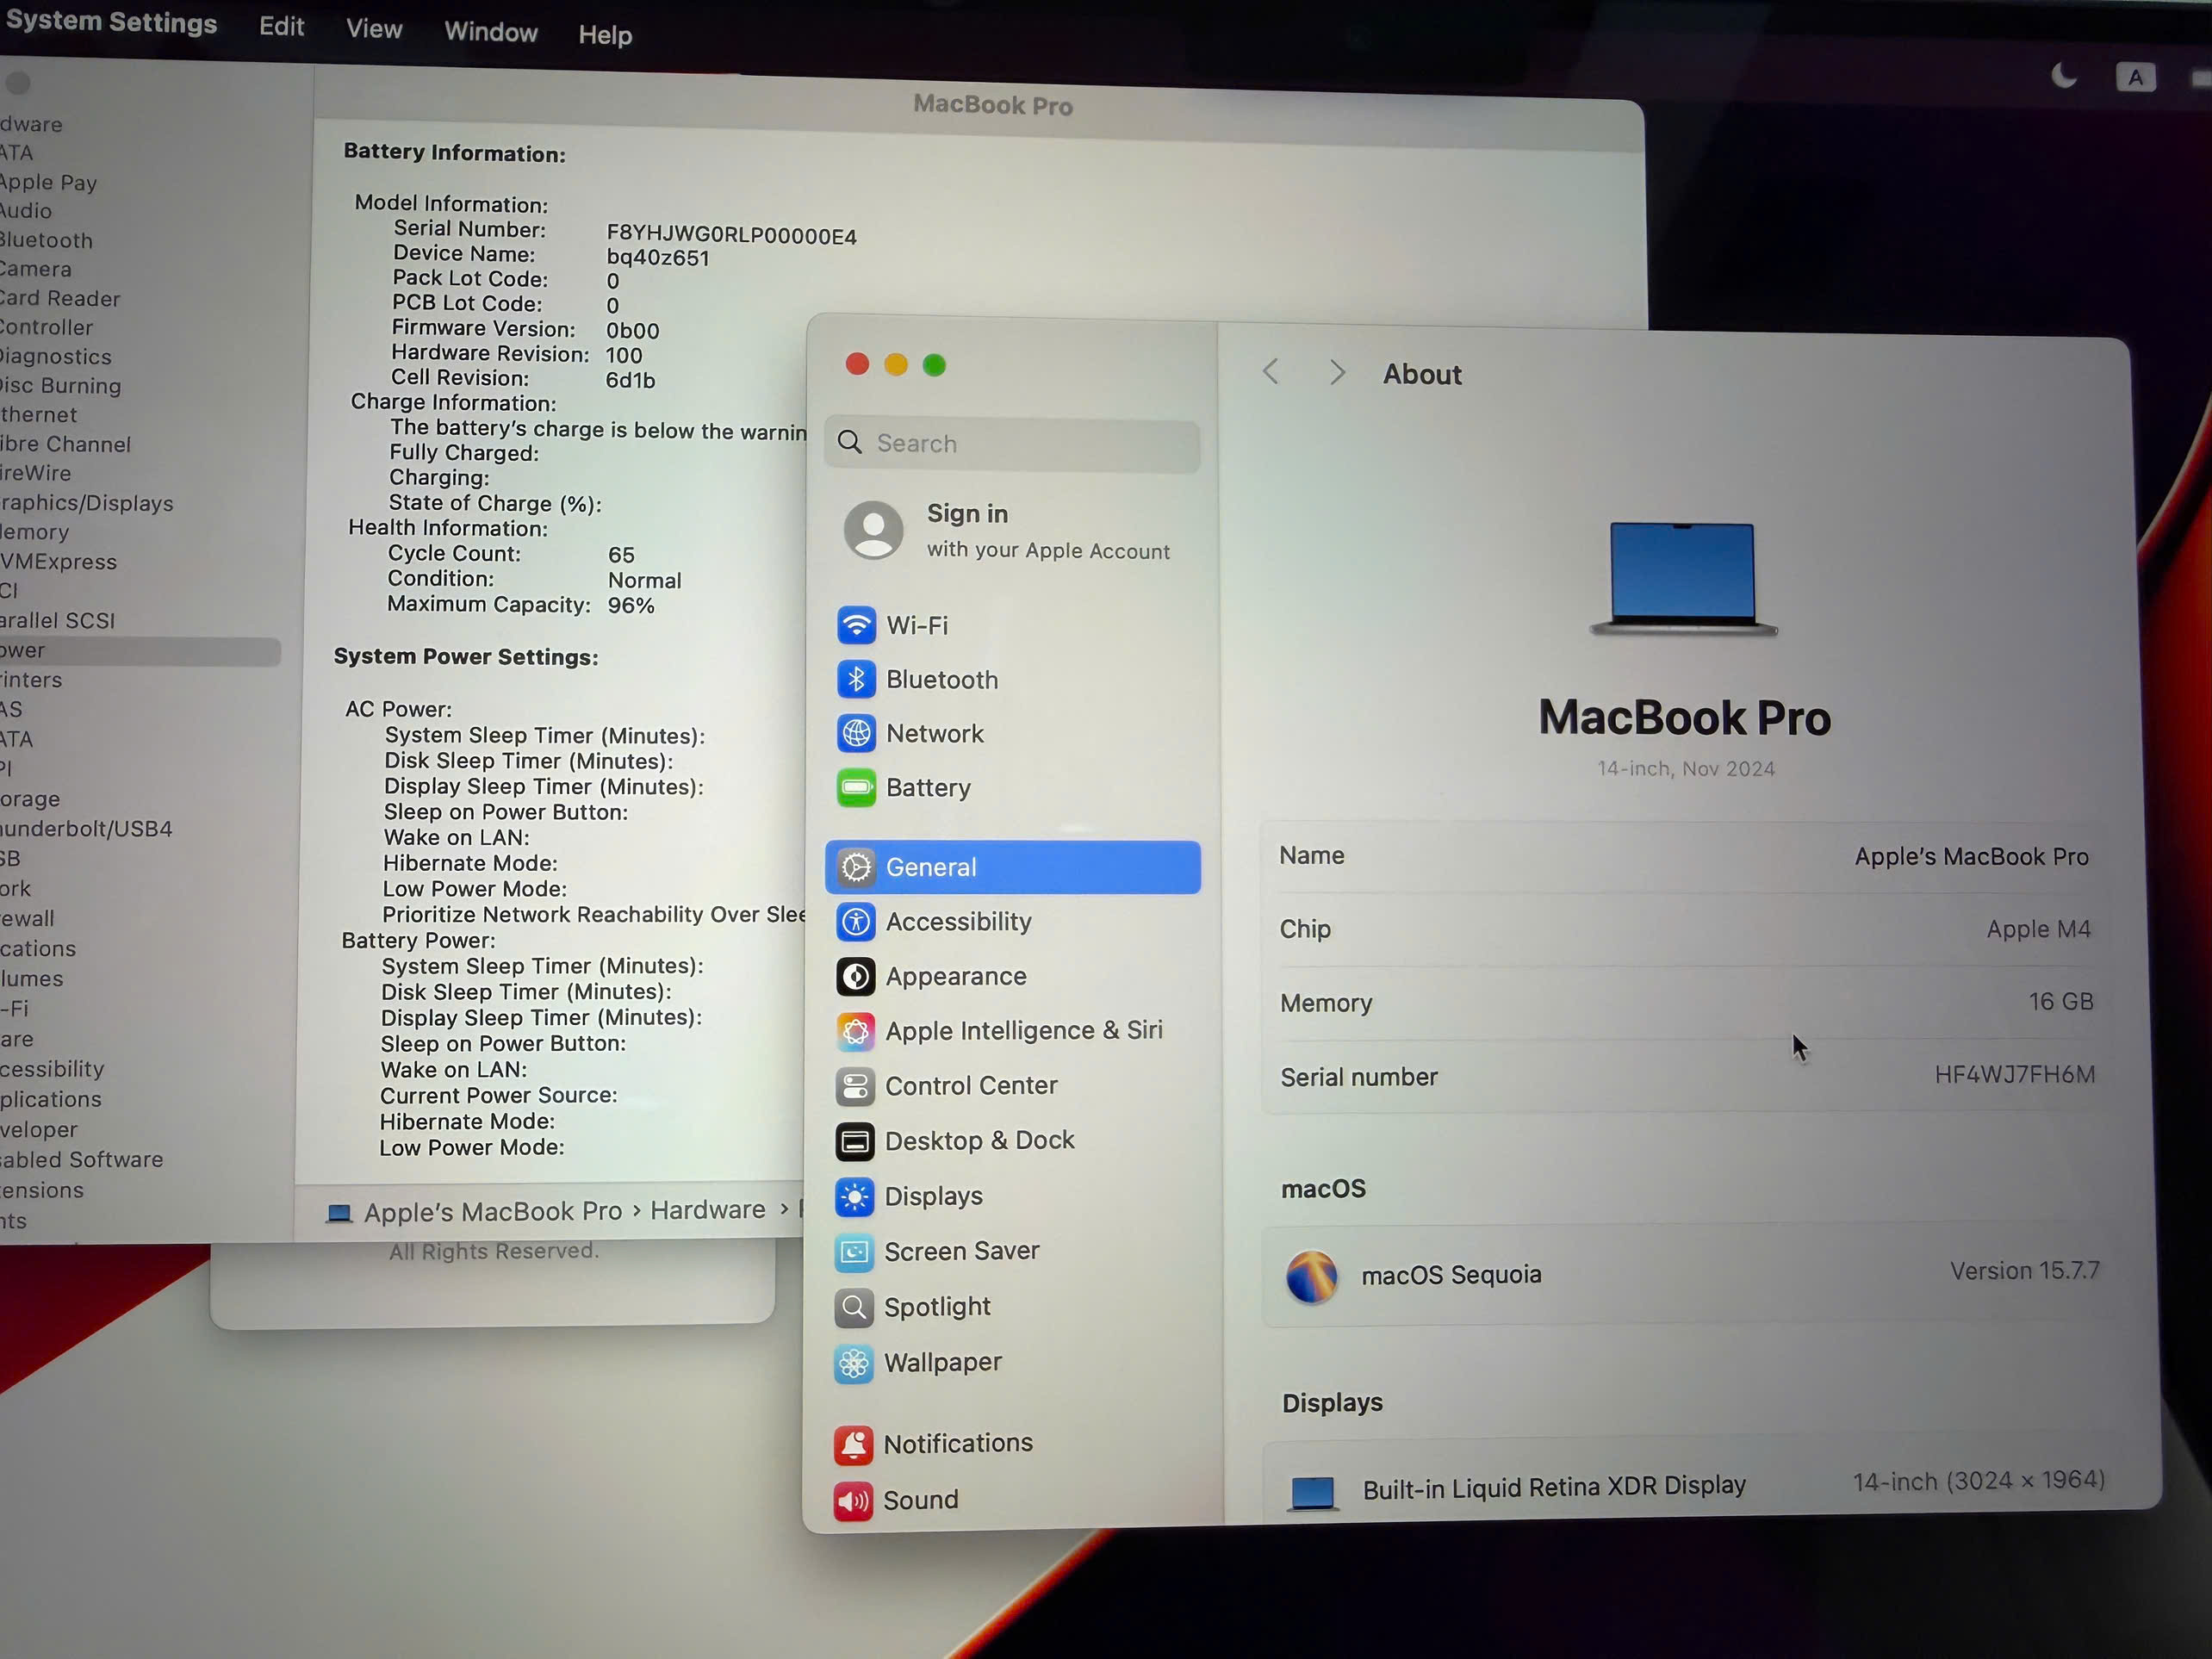The width and height of the screenshot is (2212, 1659).
Task: Click the macOS Sequoia logo icon
Action: [1312, 1277]
